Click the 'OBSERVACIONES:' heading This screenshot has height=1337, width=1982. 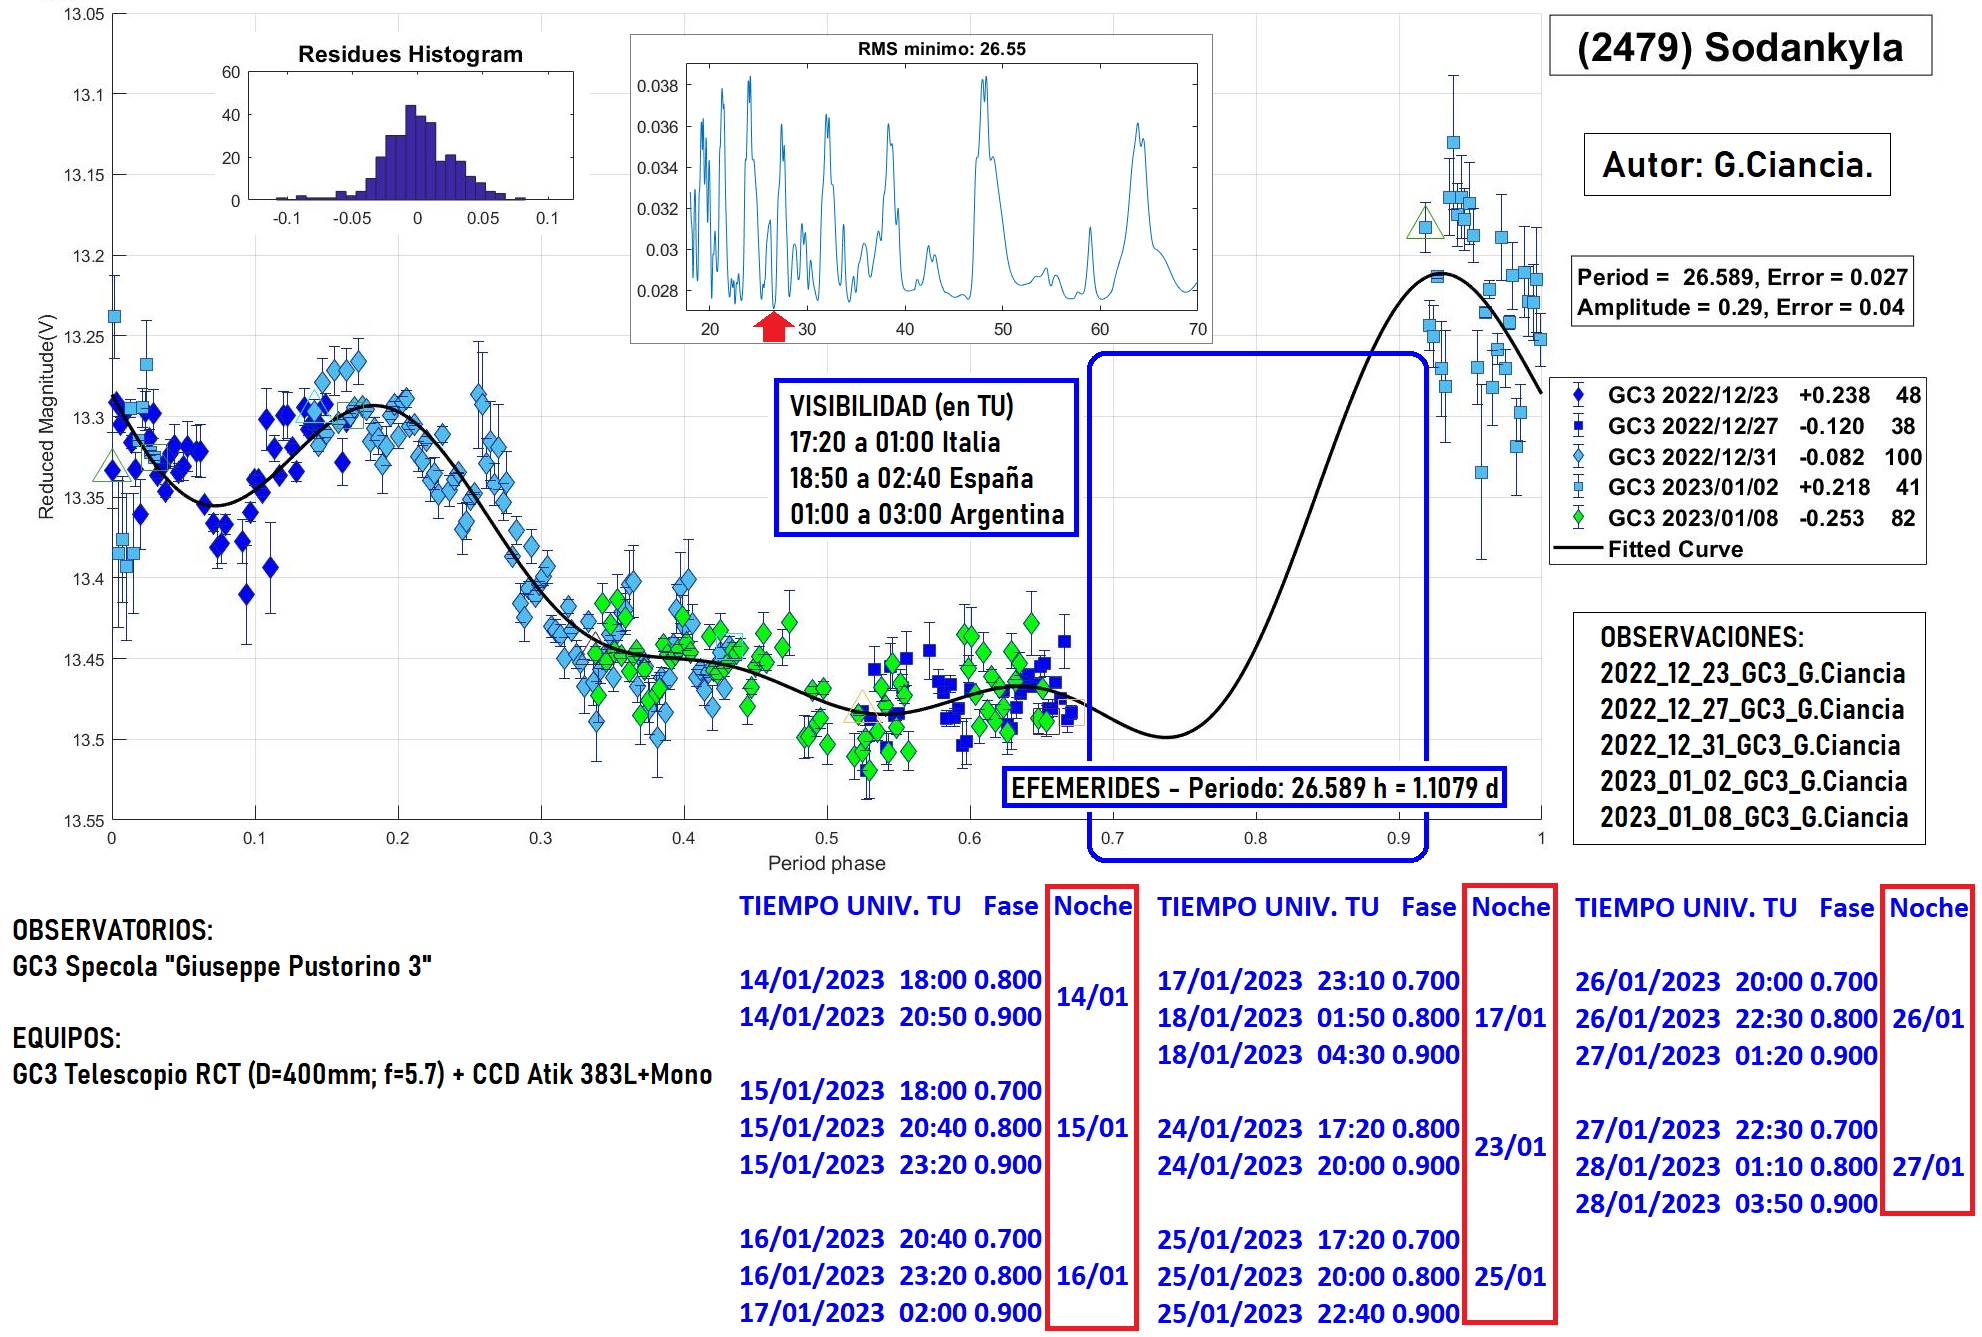1701,637
